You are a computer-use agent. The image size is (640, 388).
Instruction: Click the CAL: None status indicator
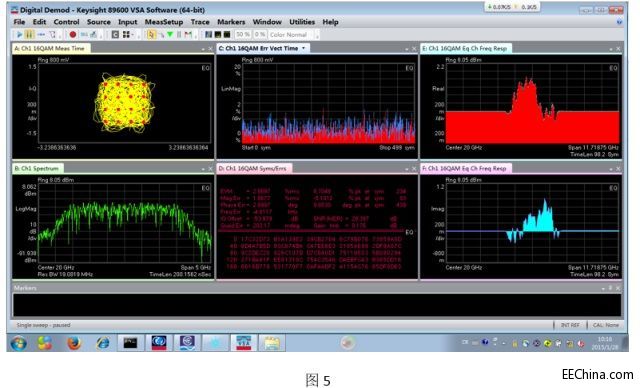606,325
